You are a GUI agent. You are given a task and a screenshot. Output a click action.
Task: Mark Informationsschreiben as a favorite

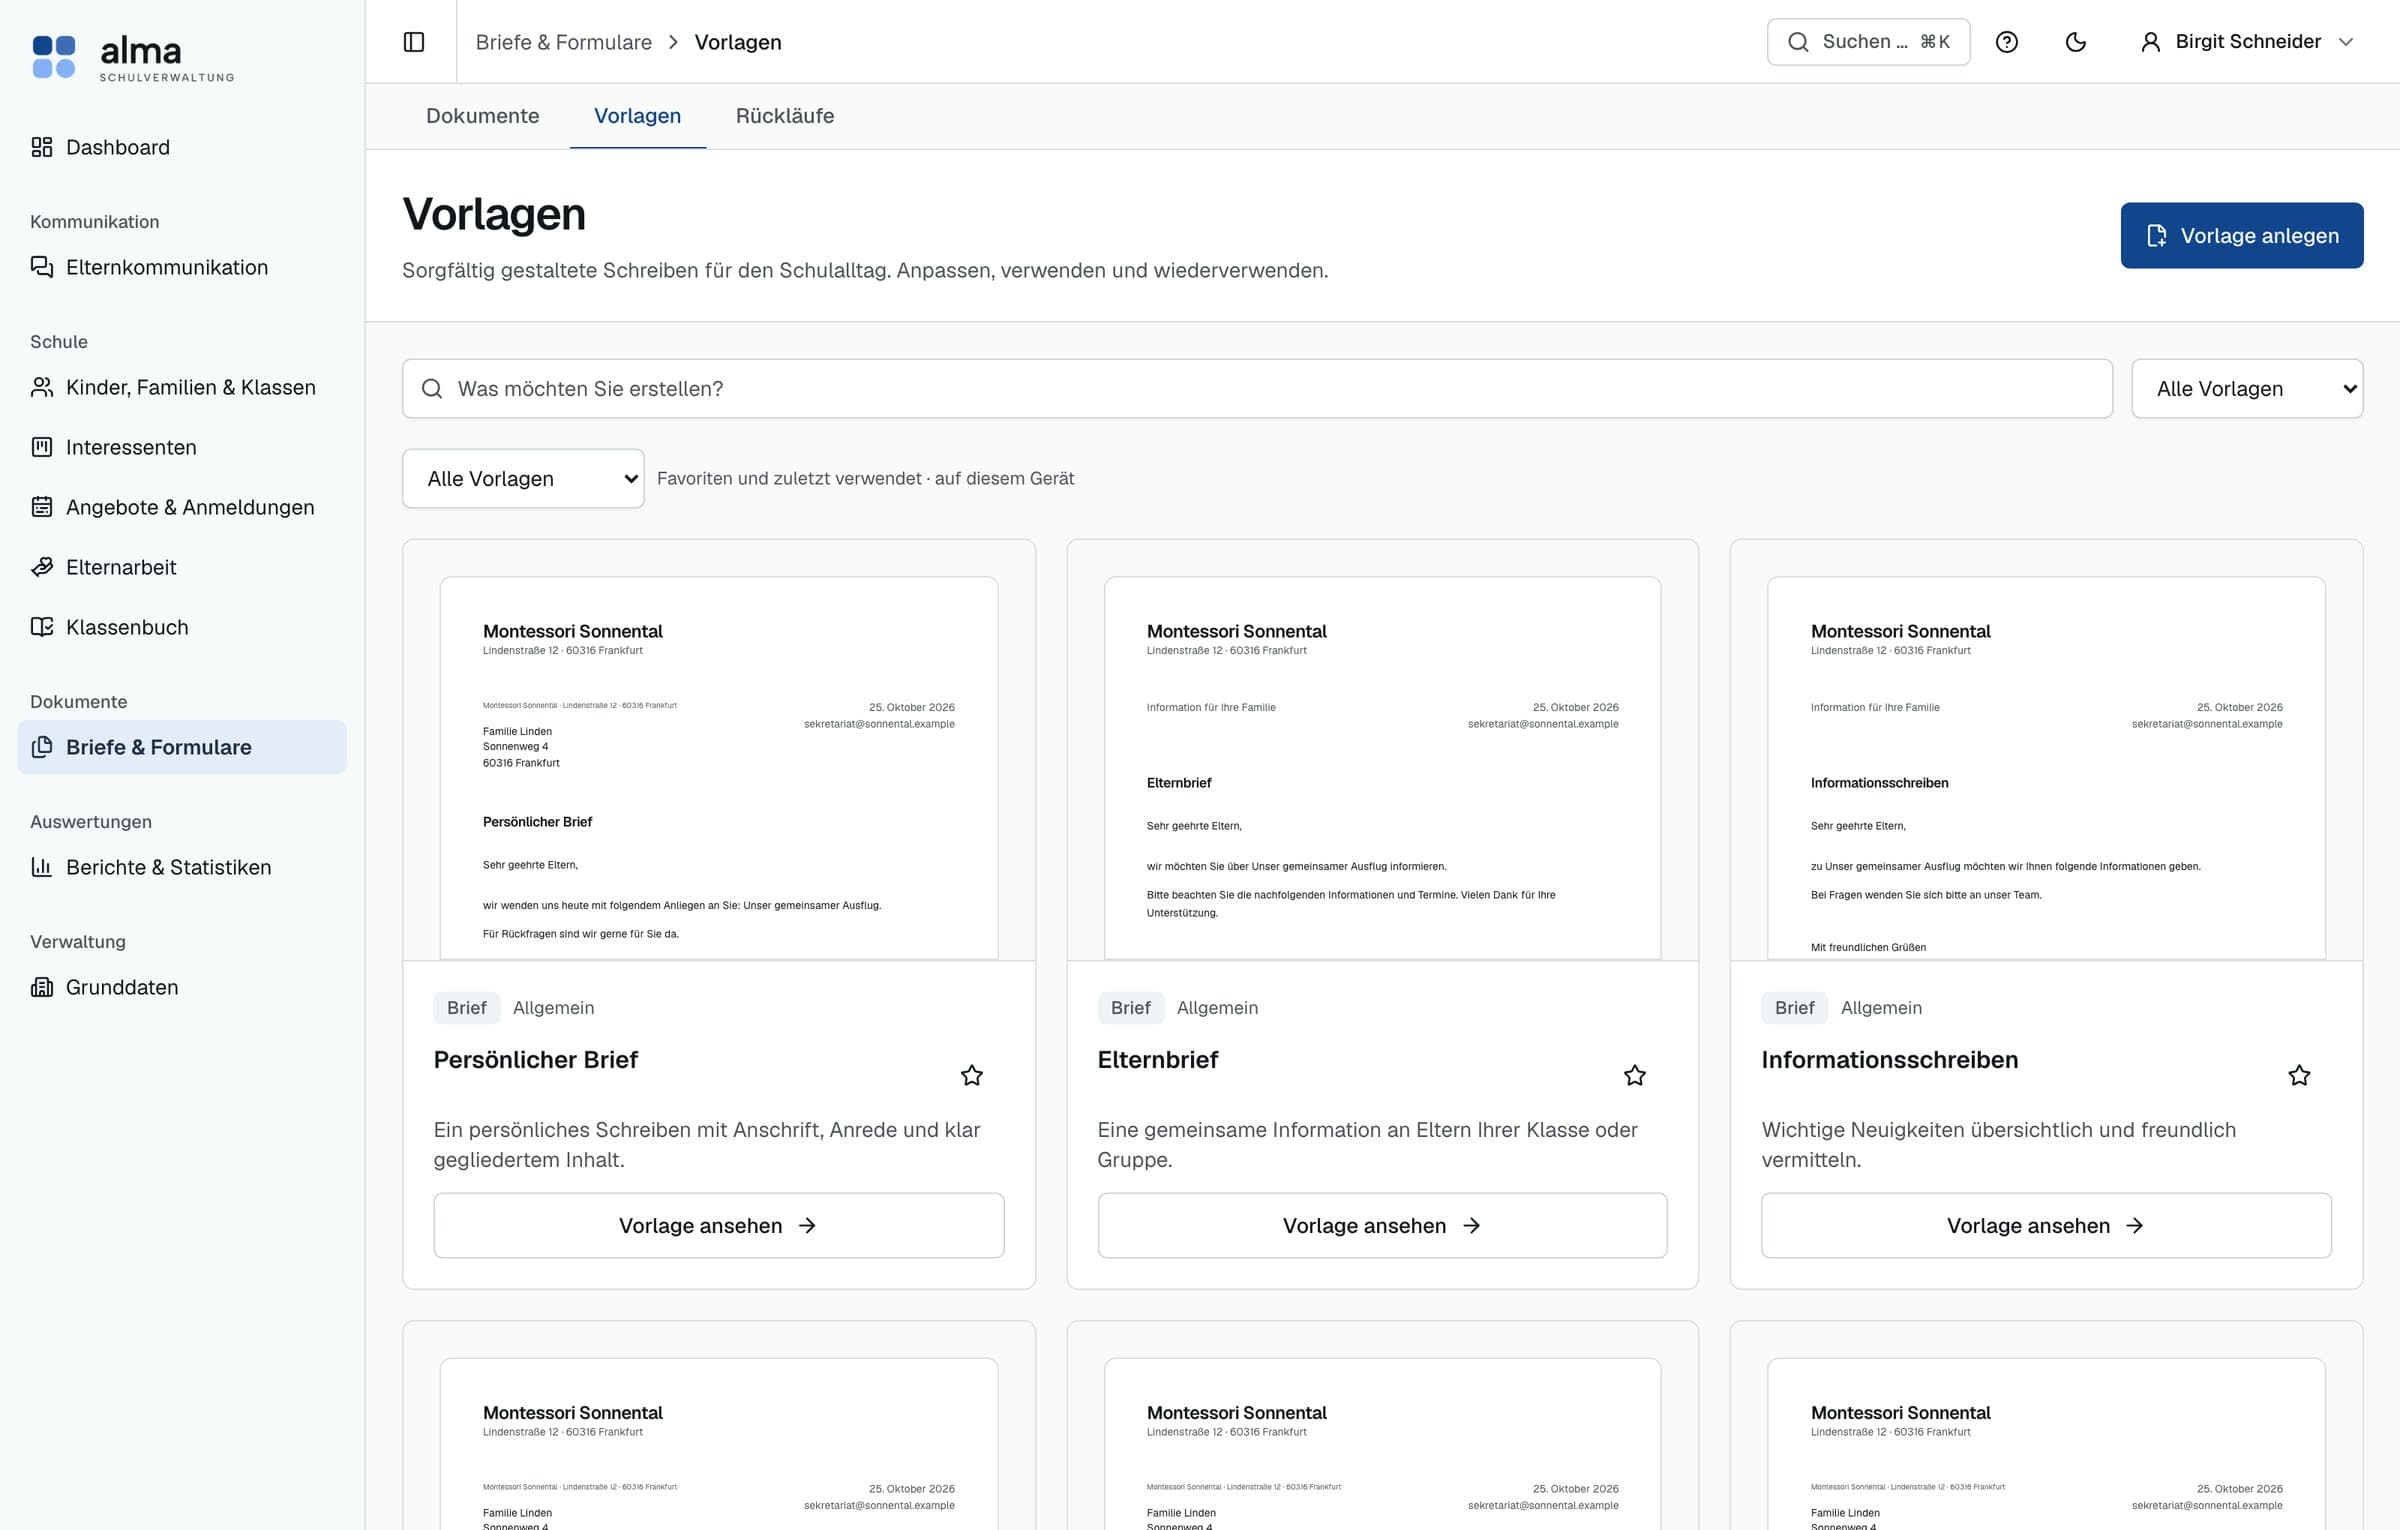(2299, 1075)
